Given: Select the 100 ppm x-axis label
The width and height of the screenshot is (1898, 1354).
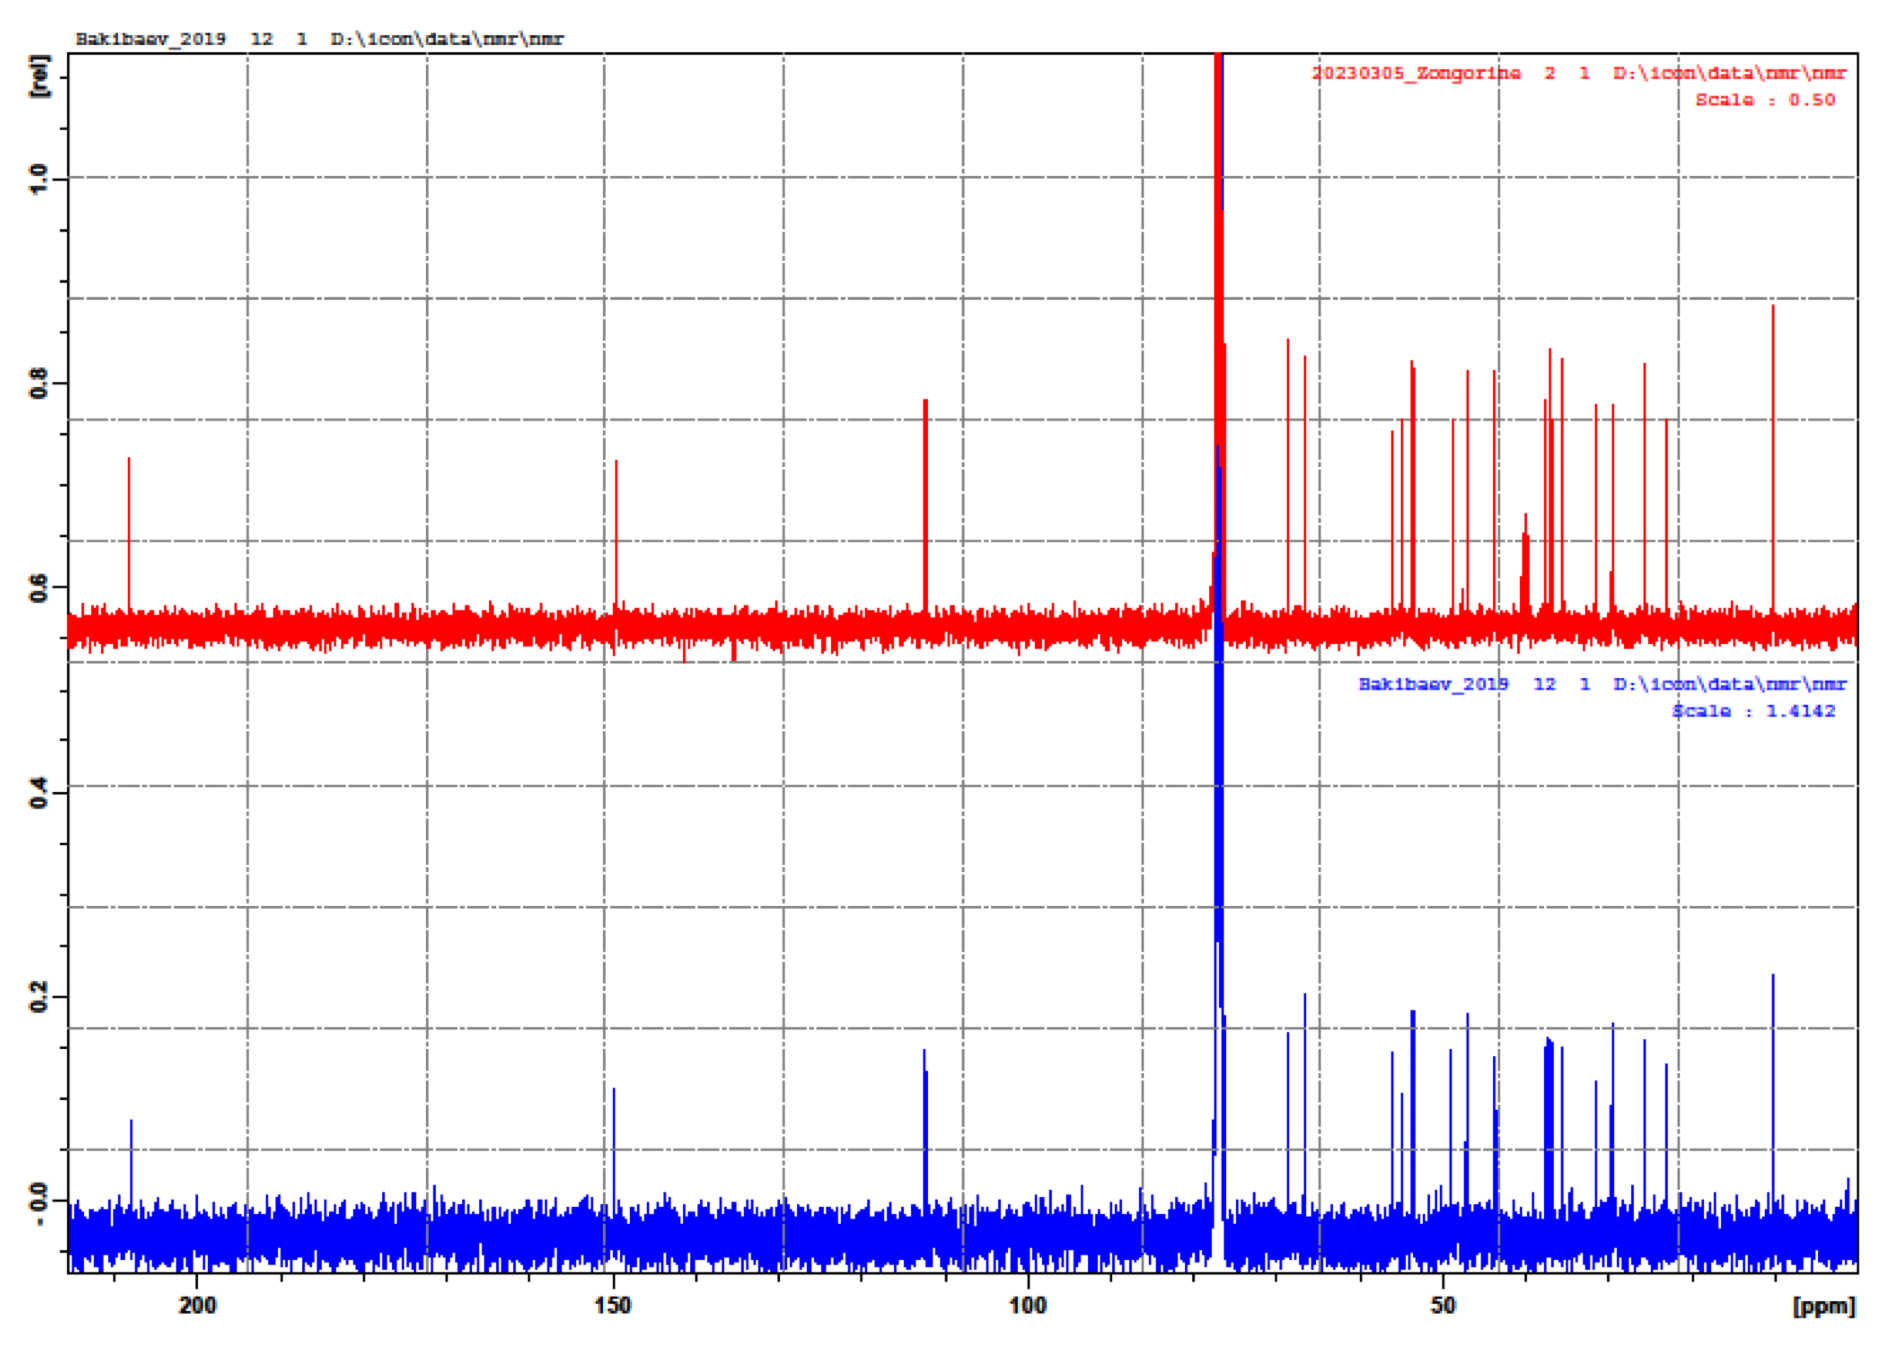Looking at the screenshot, I should [x=1027, y=1305].
